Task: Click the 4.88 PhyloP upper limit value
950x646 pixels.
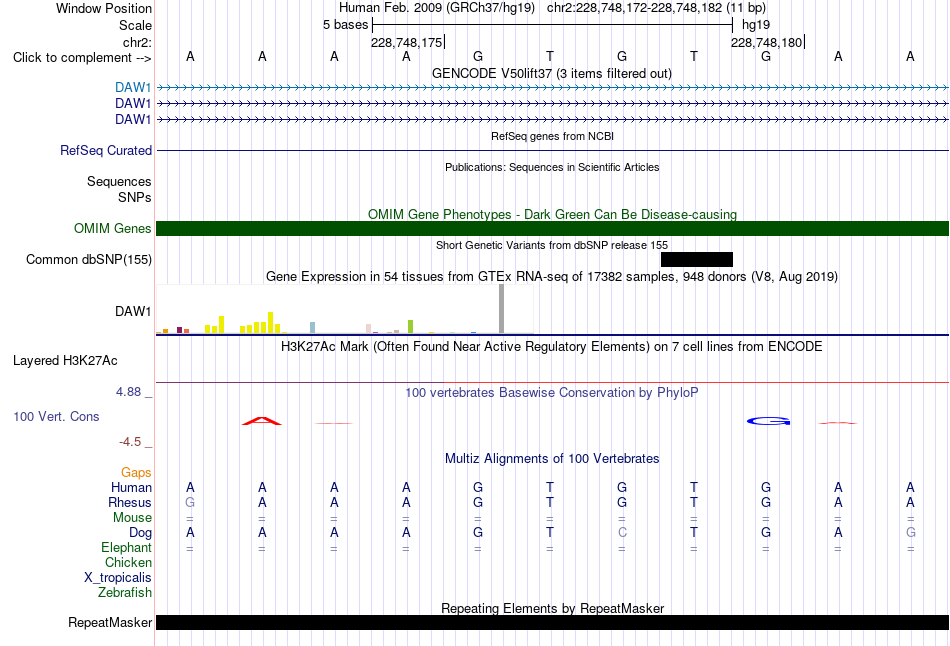Action: click(128, 392)
